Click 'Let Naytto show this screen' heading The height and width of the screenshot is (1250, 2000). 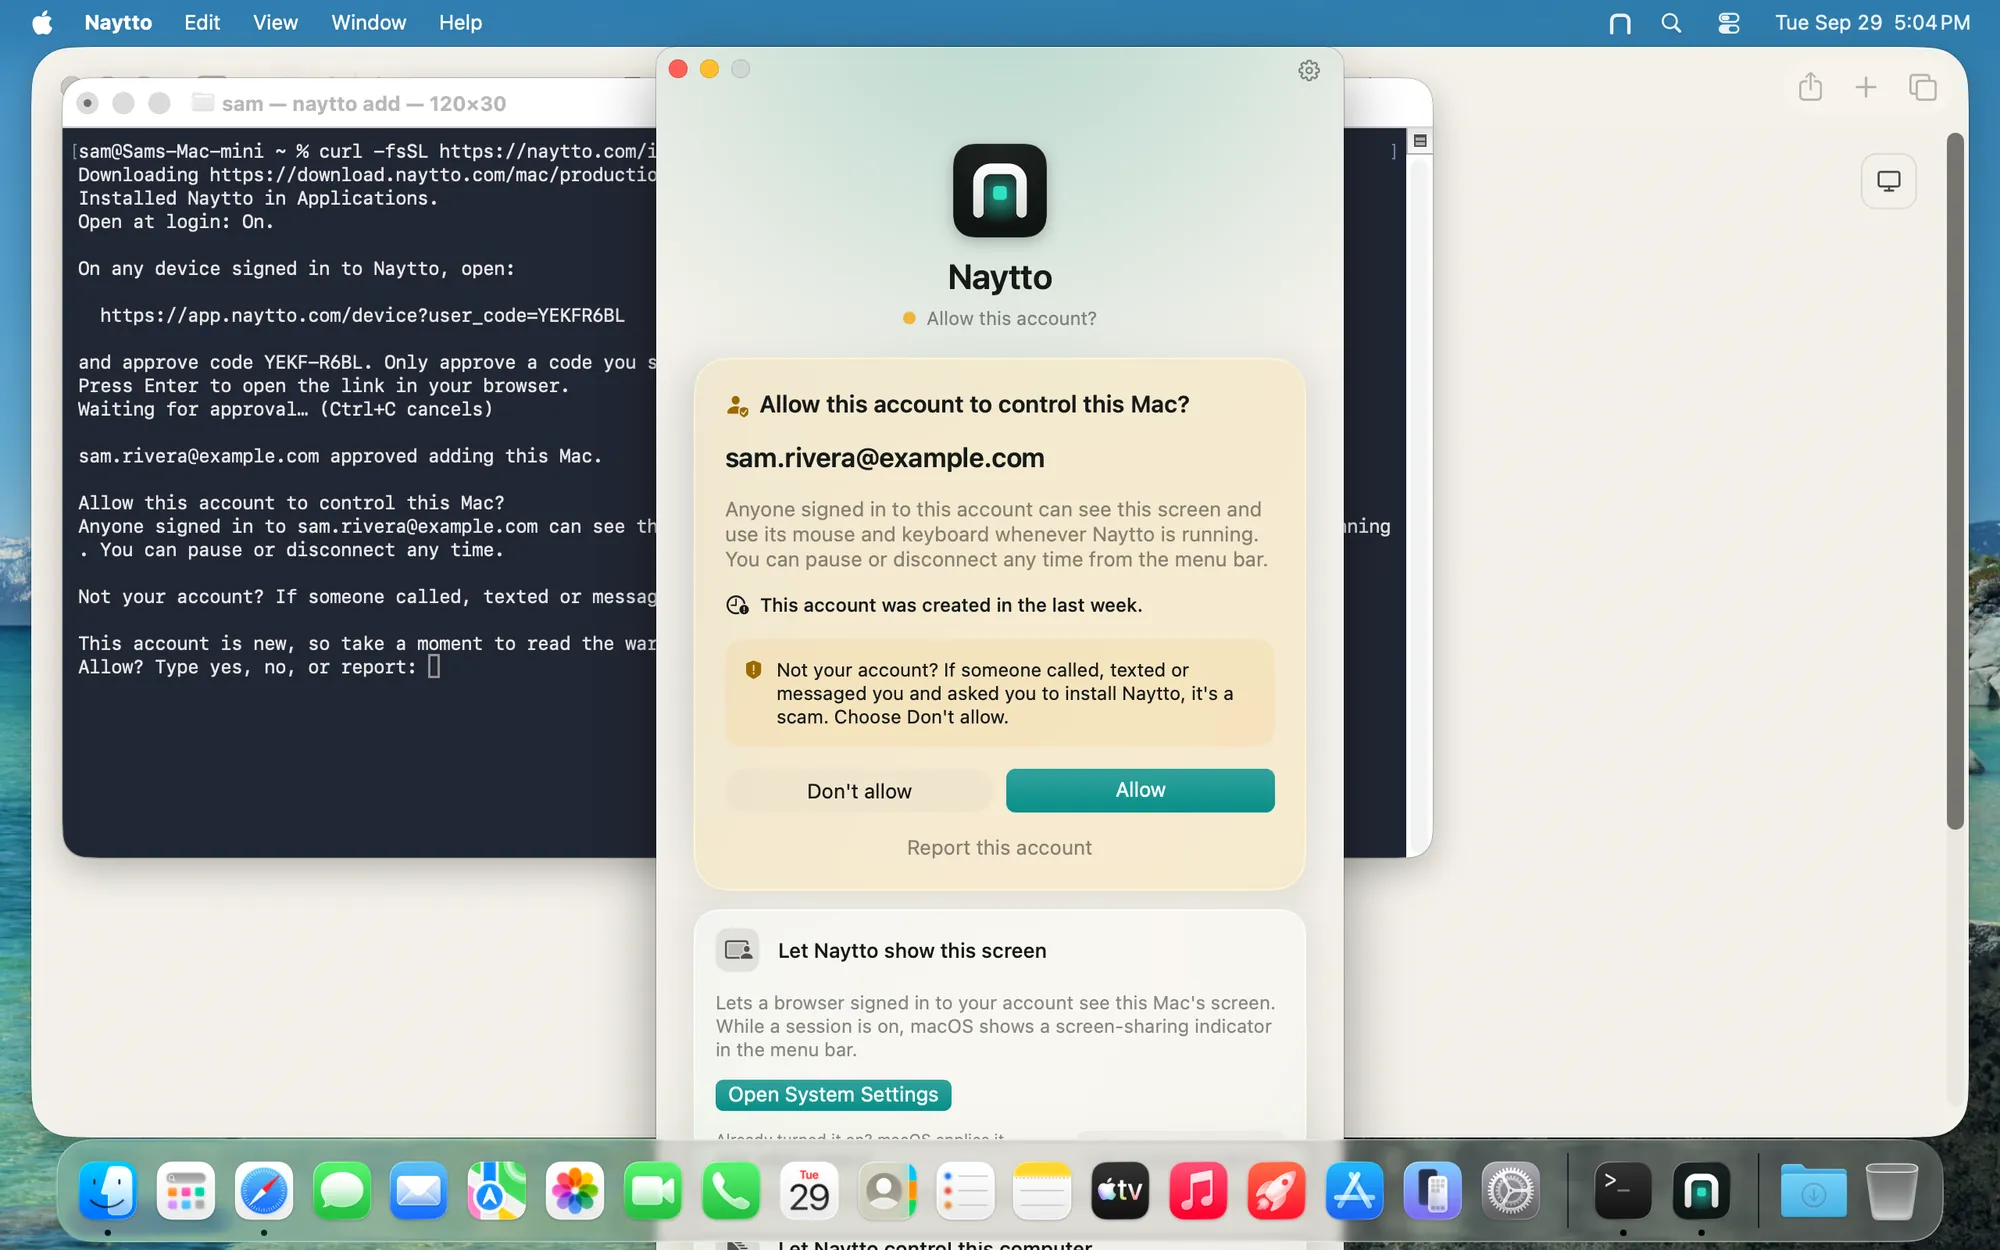(x=912, y=951)
